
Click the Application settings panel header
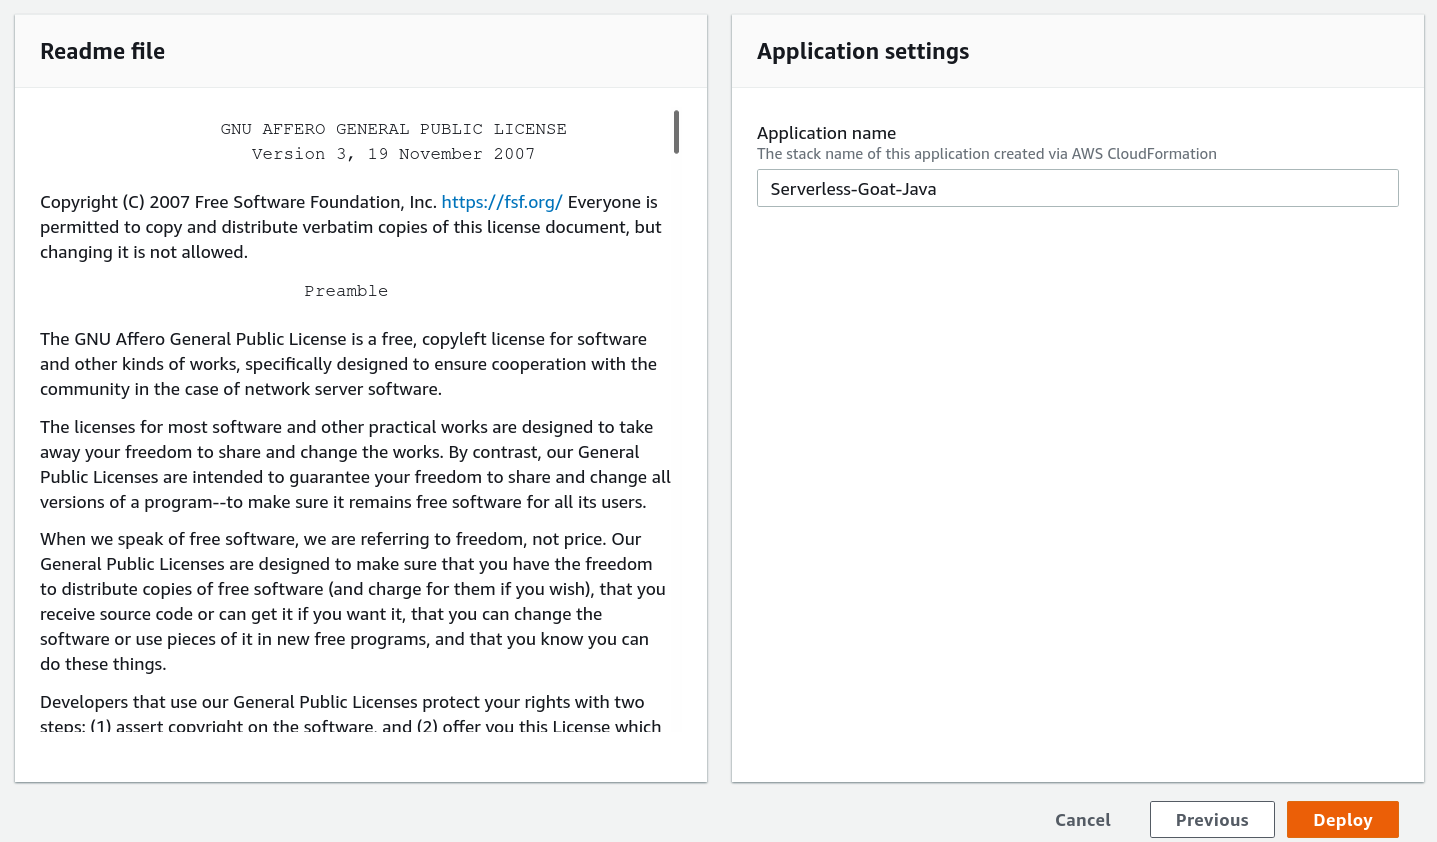(x=862, y=51)
